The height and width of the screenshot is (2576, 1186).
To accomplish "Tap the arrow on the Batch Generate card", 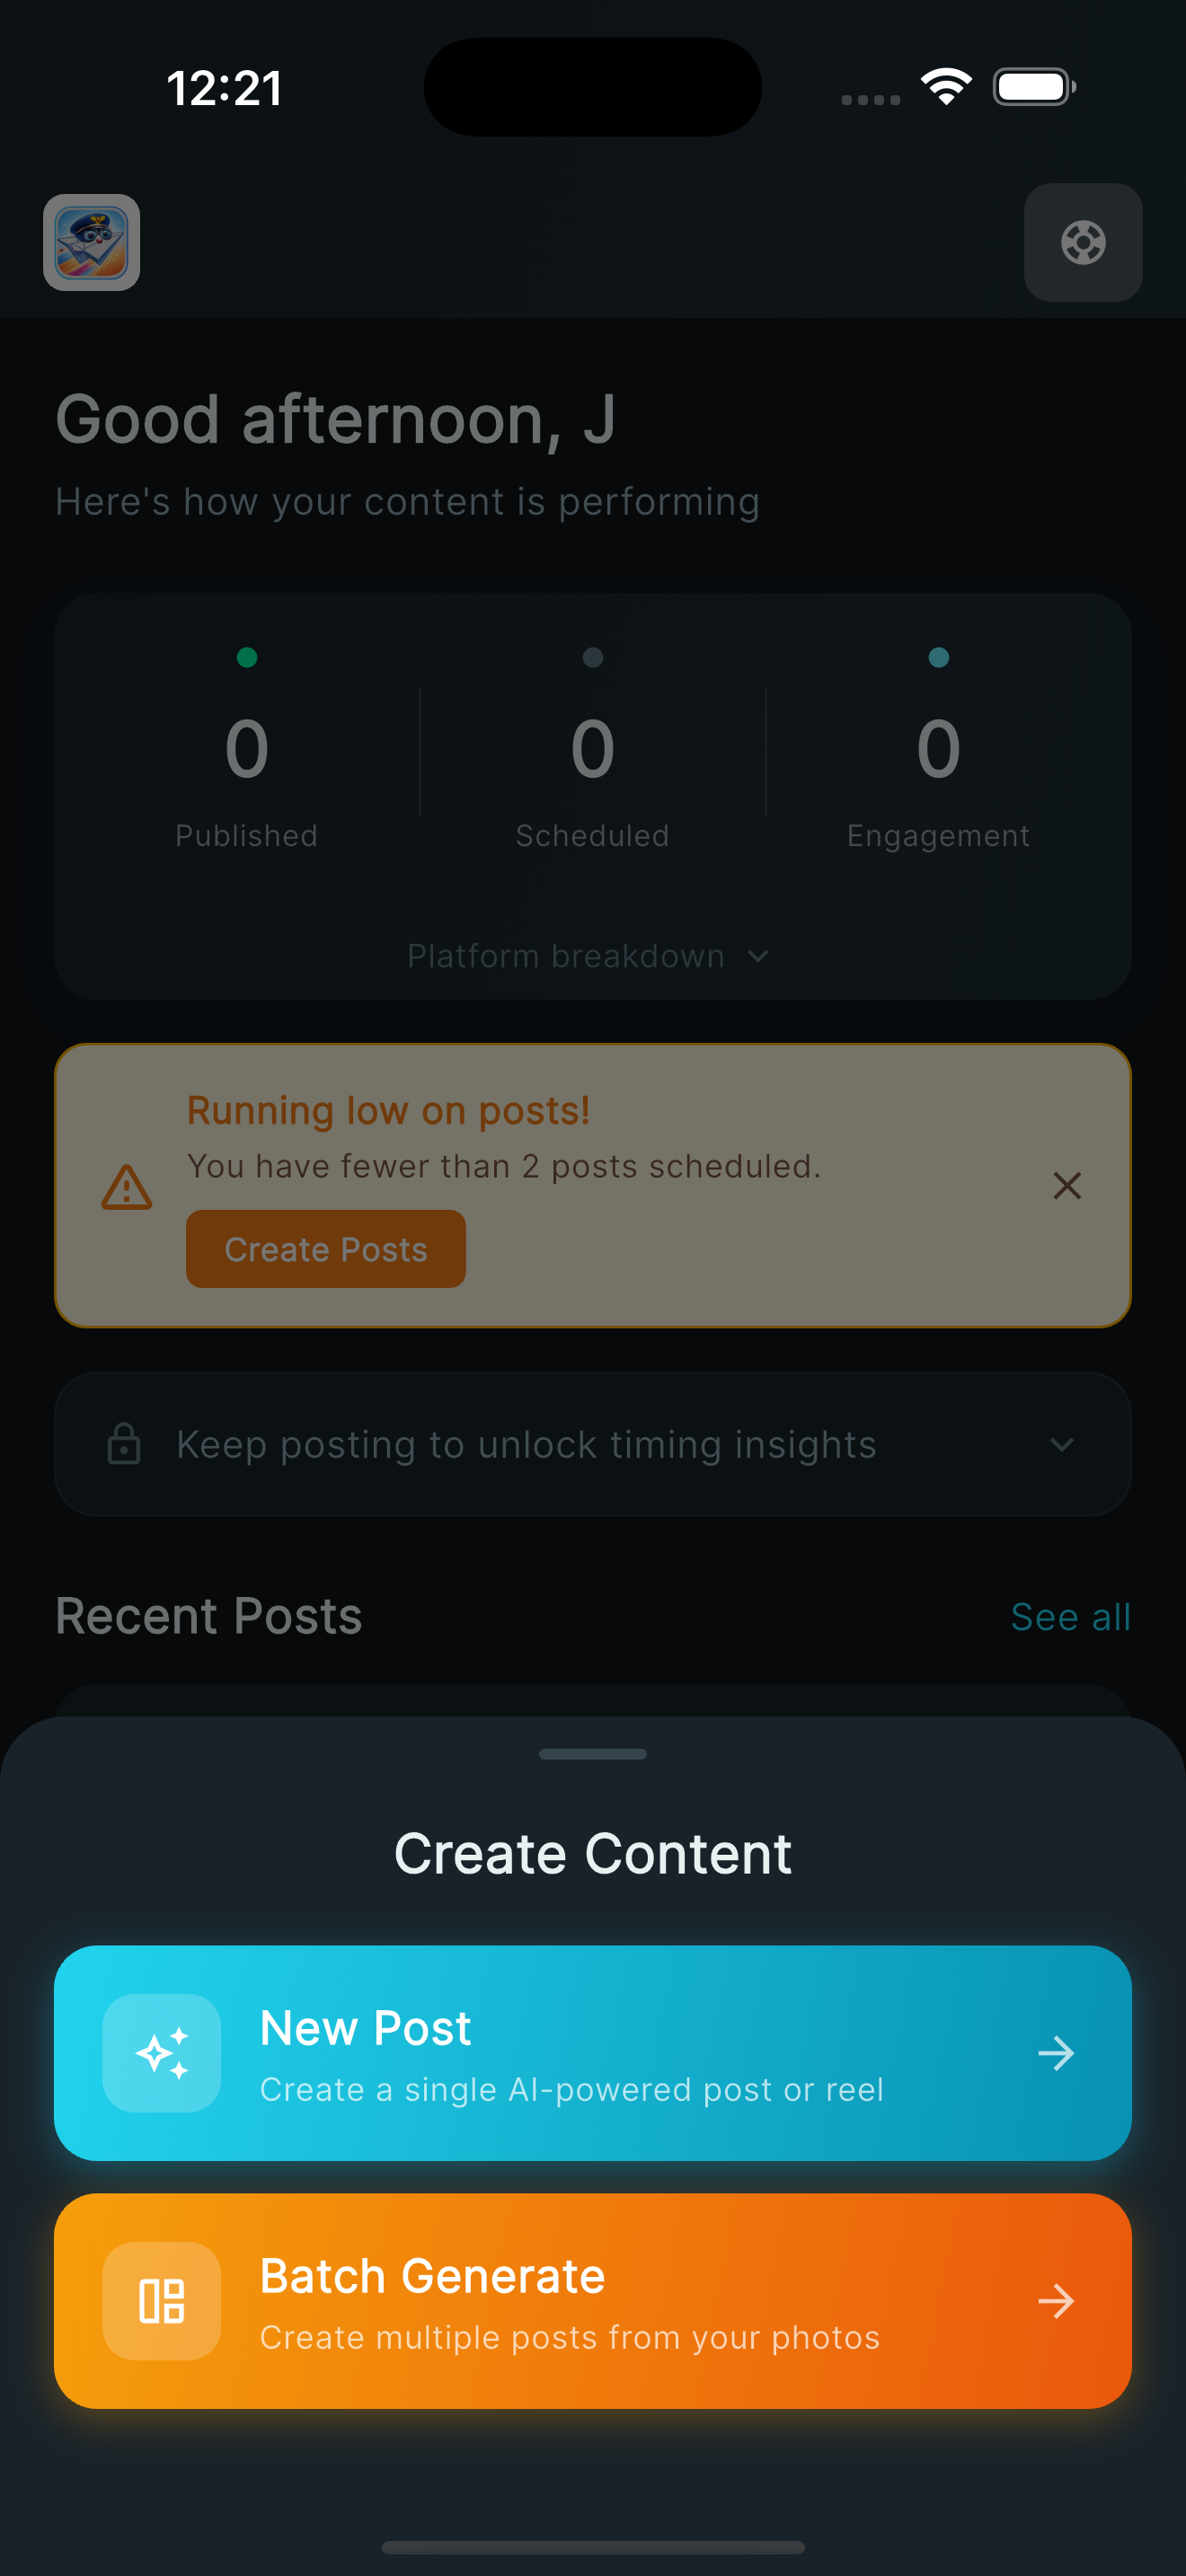I will (x=1057, y=2301).
